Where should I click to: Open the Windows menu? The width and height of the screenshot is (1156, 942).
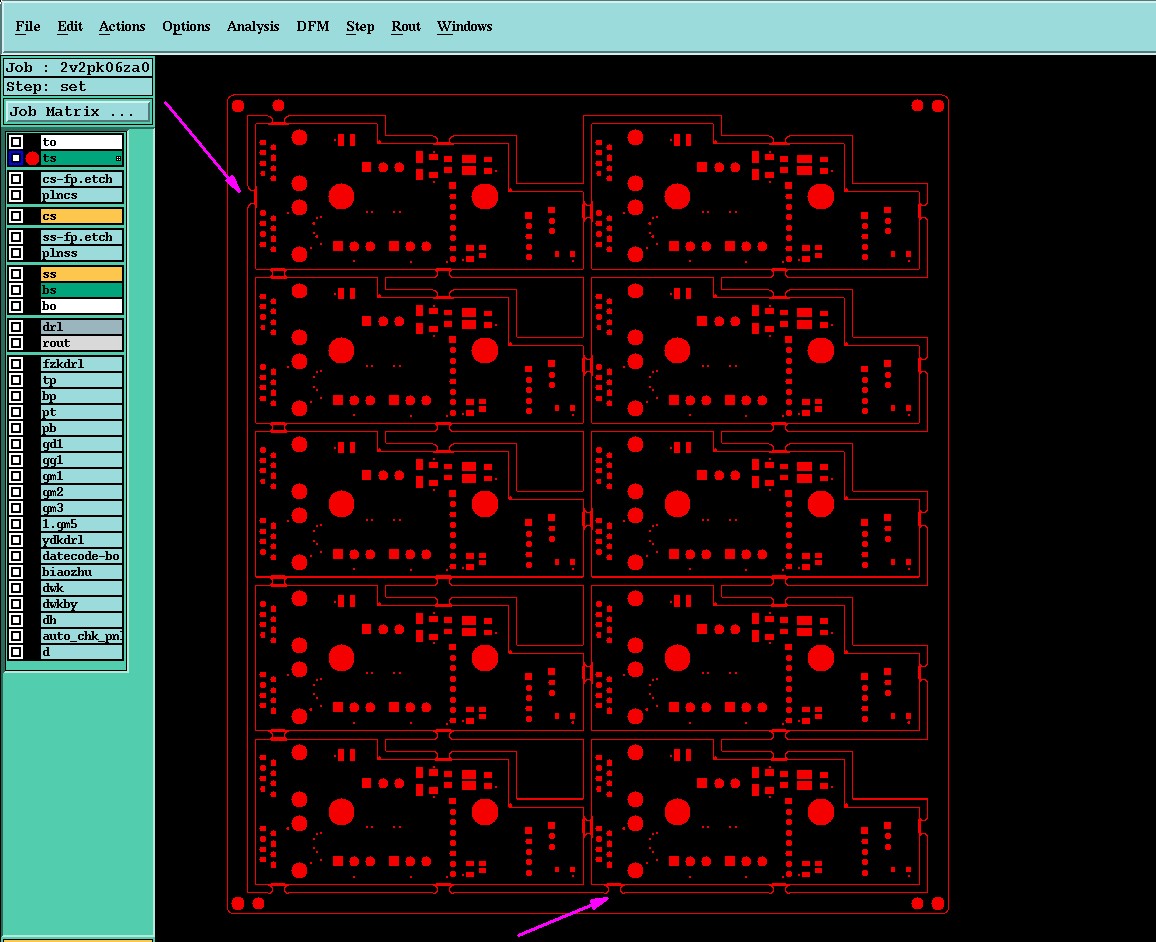click(x=464, y=27)
